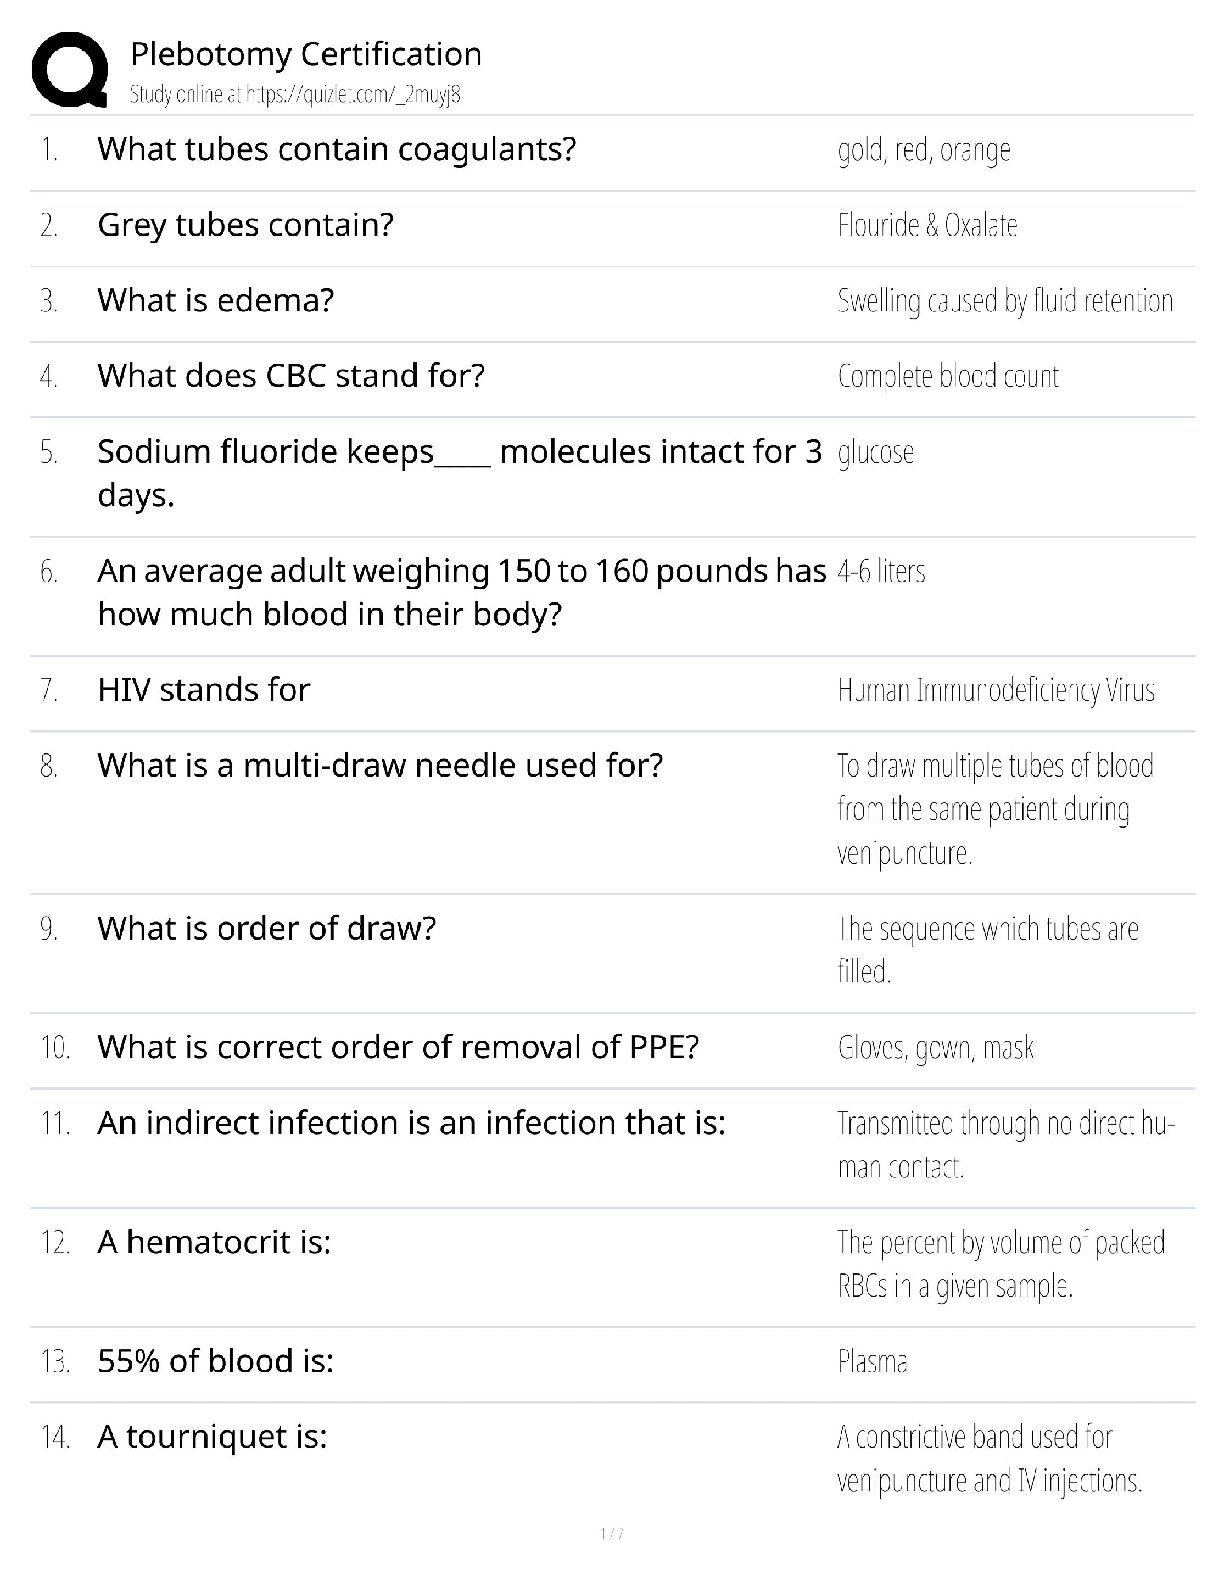The image size is (1224, 1584).
Task: Select question 'What tubes contain coagulants?'
Action: (x=336, y=149)
